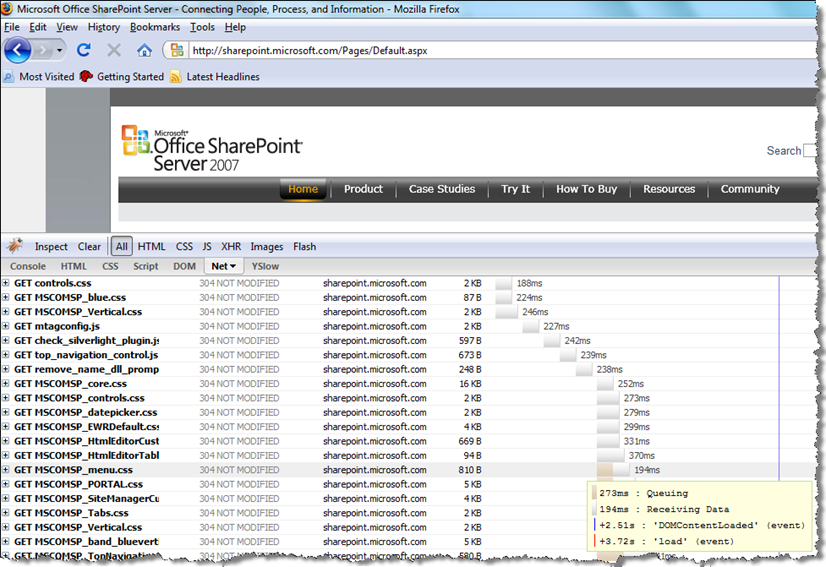Open the Product page link
The height and width of the screenshot is (567, 826).
pos(363,189)
